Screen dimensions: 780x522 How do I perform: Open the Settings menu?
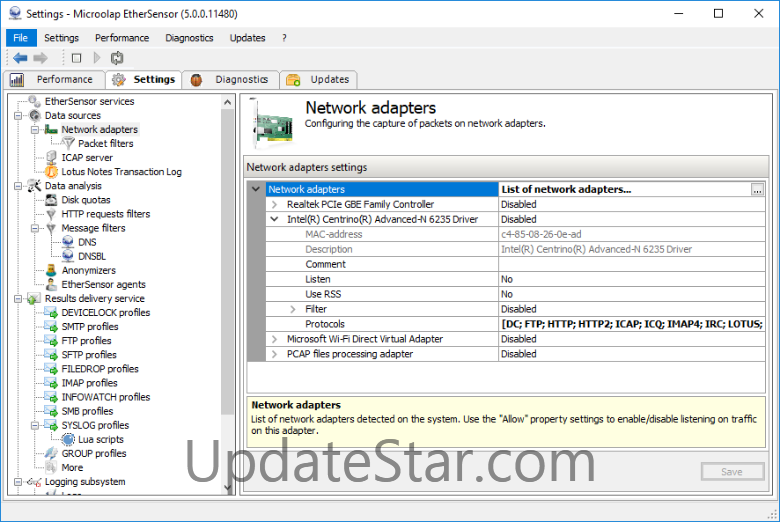pyautogui.click(x=61, y=38)
